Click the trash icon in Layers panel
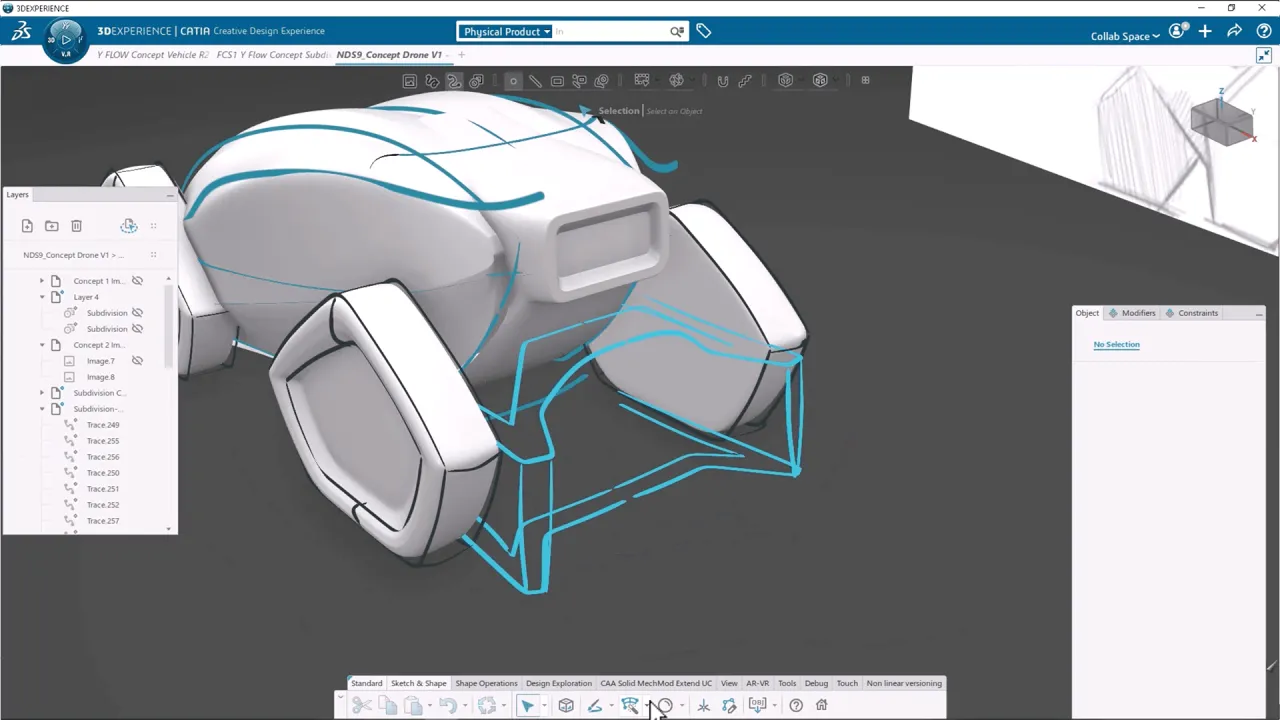This screenshot has height=720, width=1280. coord(76,226)
